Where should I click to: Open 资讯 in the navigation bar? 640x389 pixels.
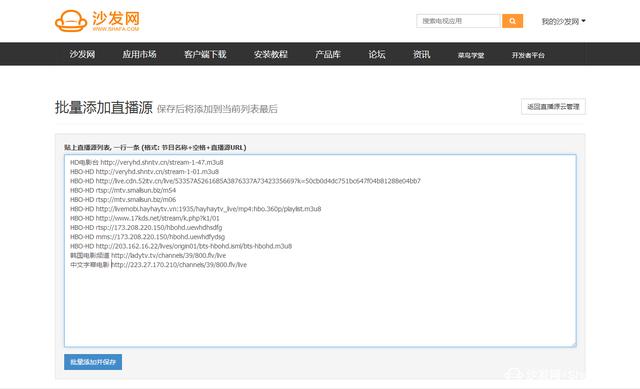tap(421, 54)
